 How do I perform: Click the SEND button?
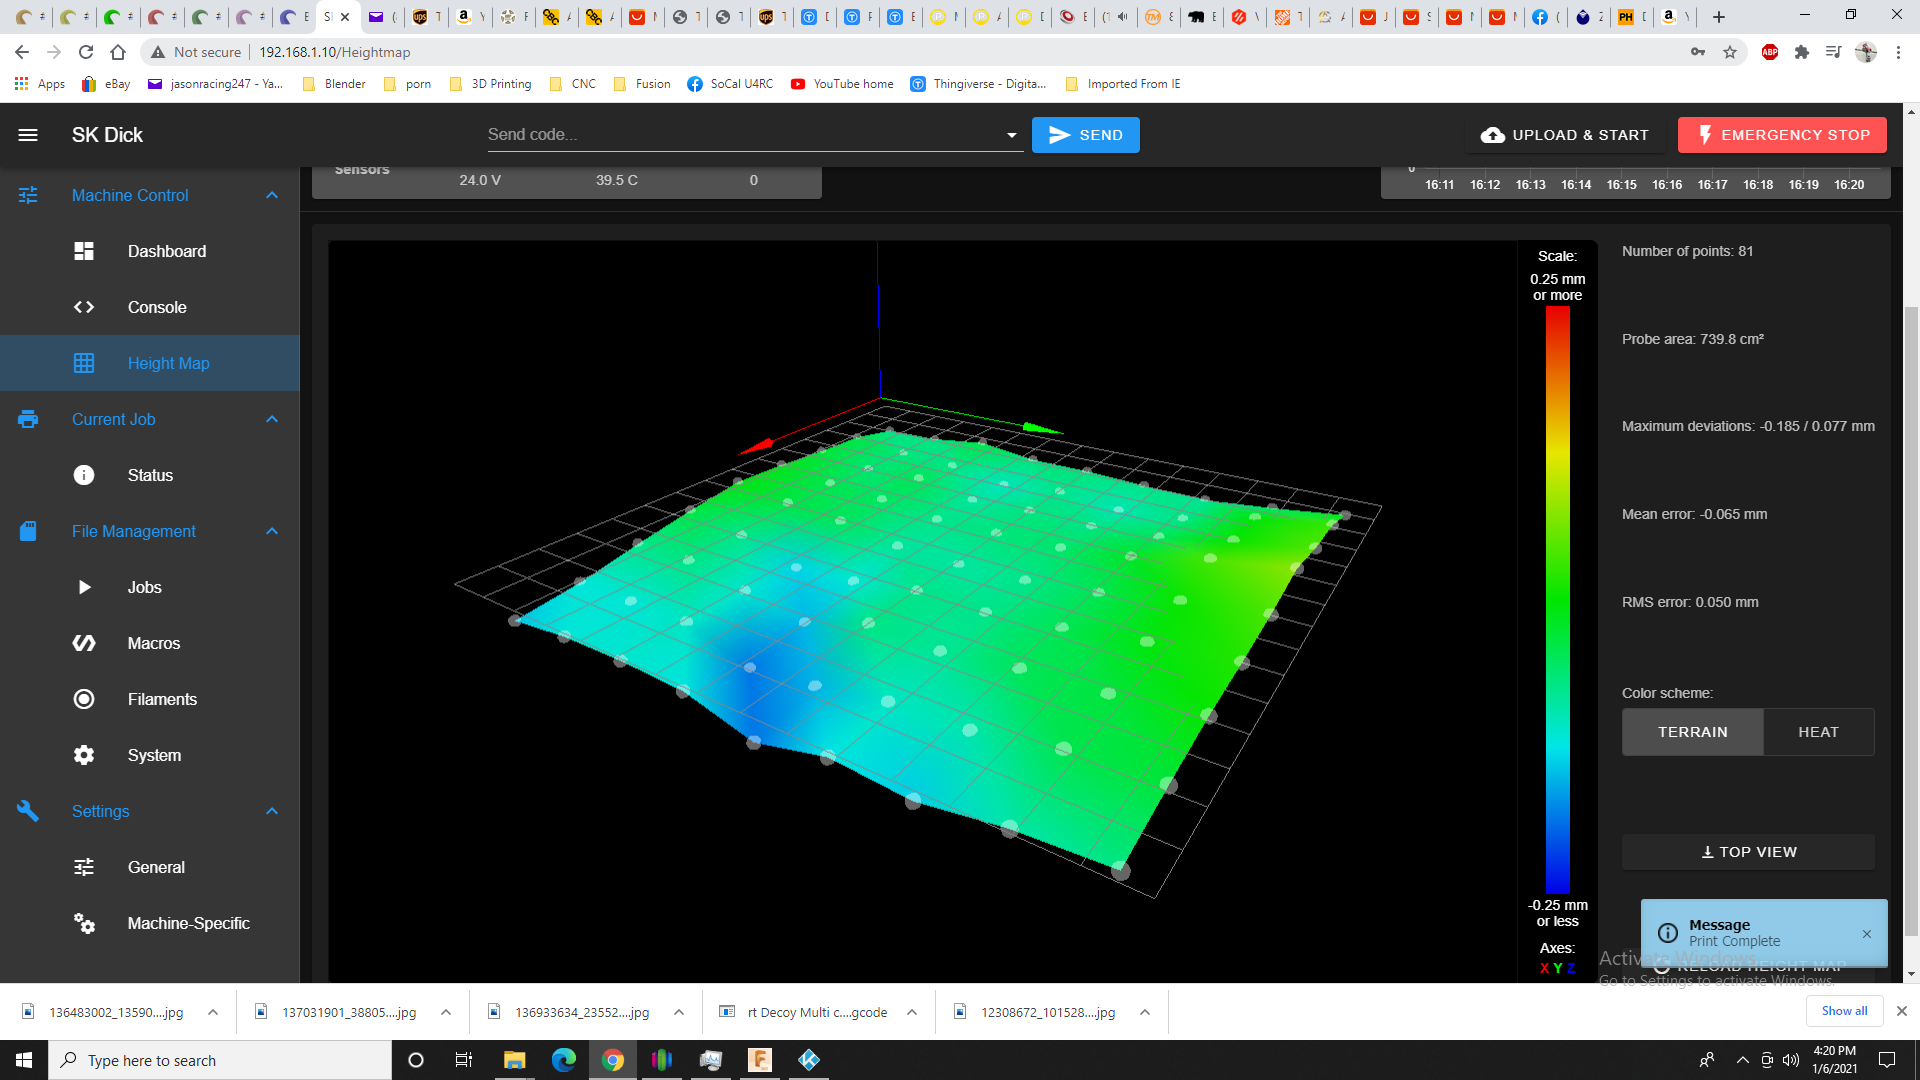[x=1085, y=135]
